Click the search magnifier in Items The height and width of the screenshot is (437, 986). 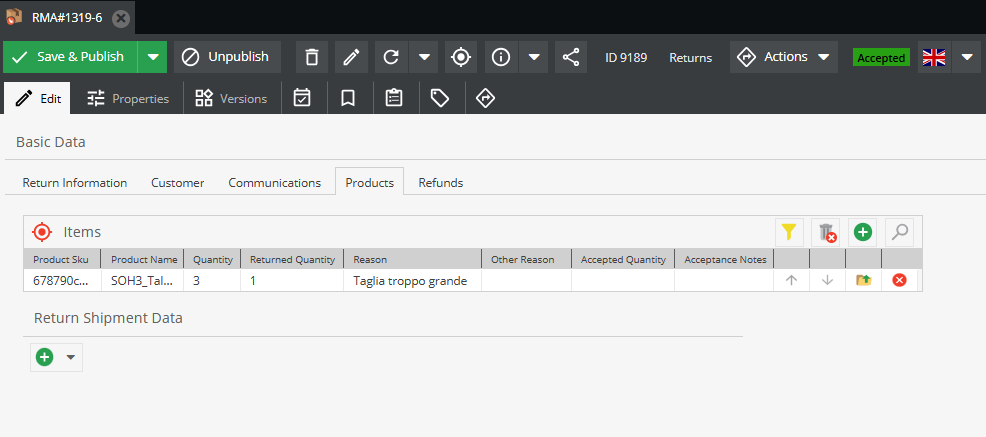(900, 232)
